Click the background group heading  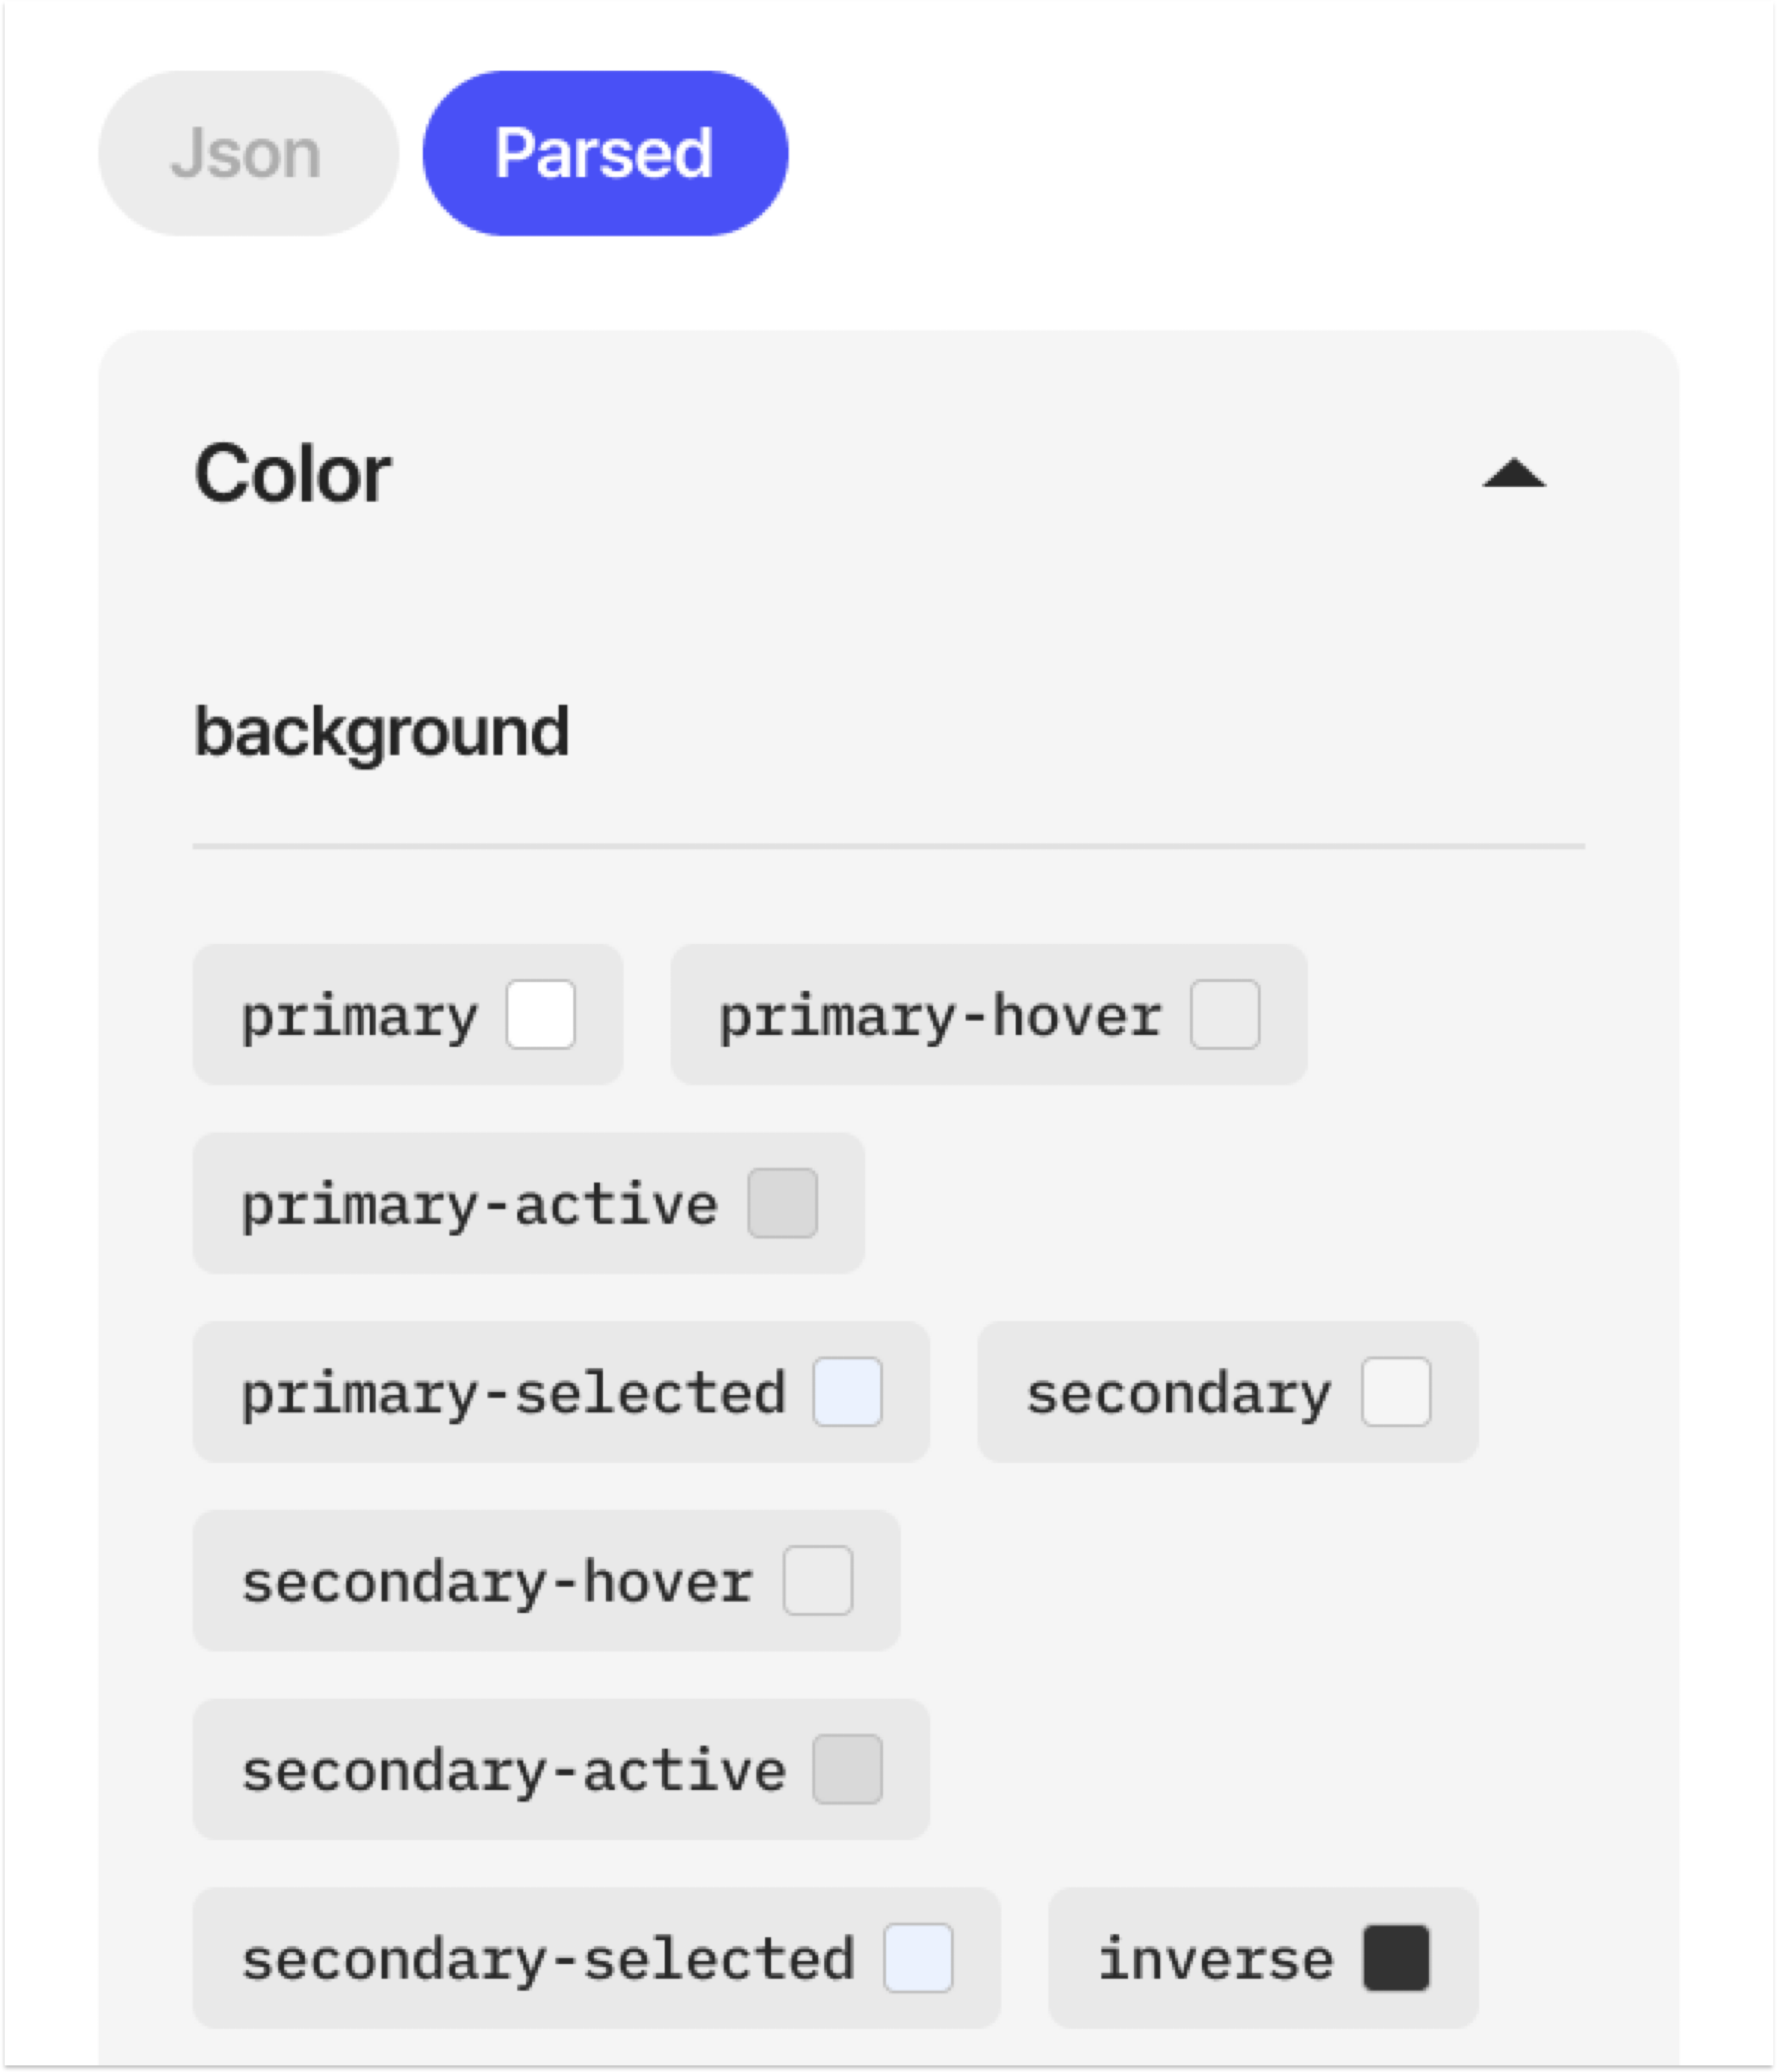(x=381, y=733)
